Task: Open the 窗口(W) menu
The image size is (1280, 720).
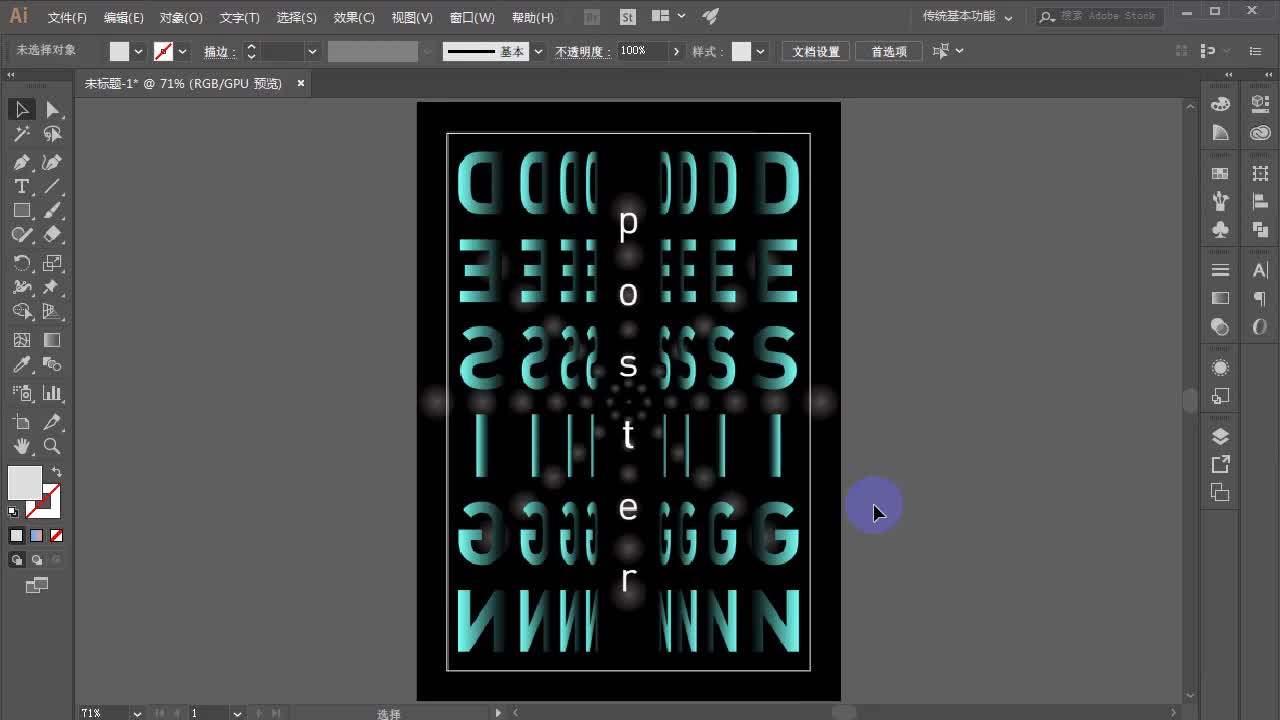Action: point(472,17)
